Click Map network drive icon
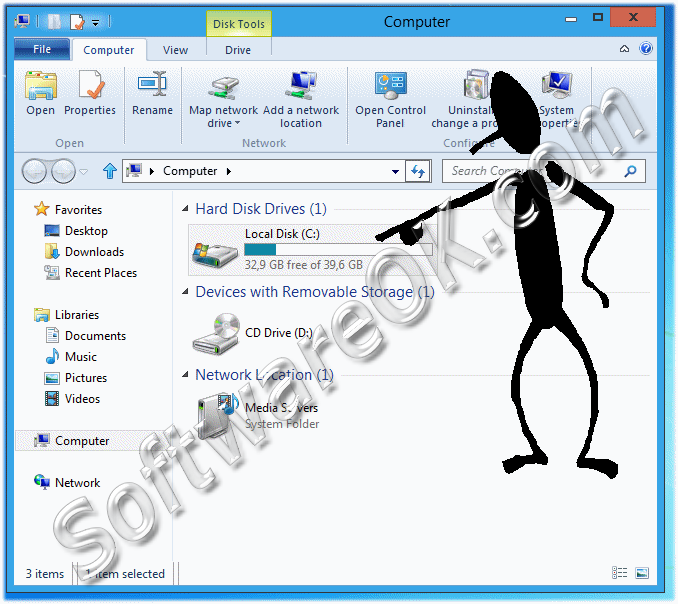This screenshot has width=678, height=604. click(x=223, y=87)
